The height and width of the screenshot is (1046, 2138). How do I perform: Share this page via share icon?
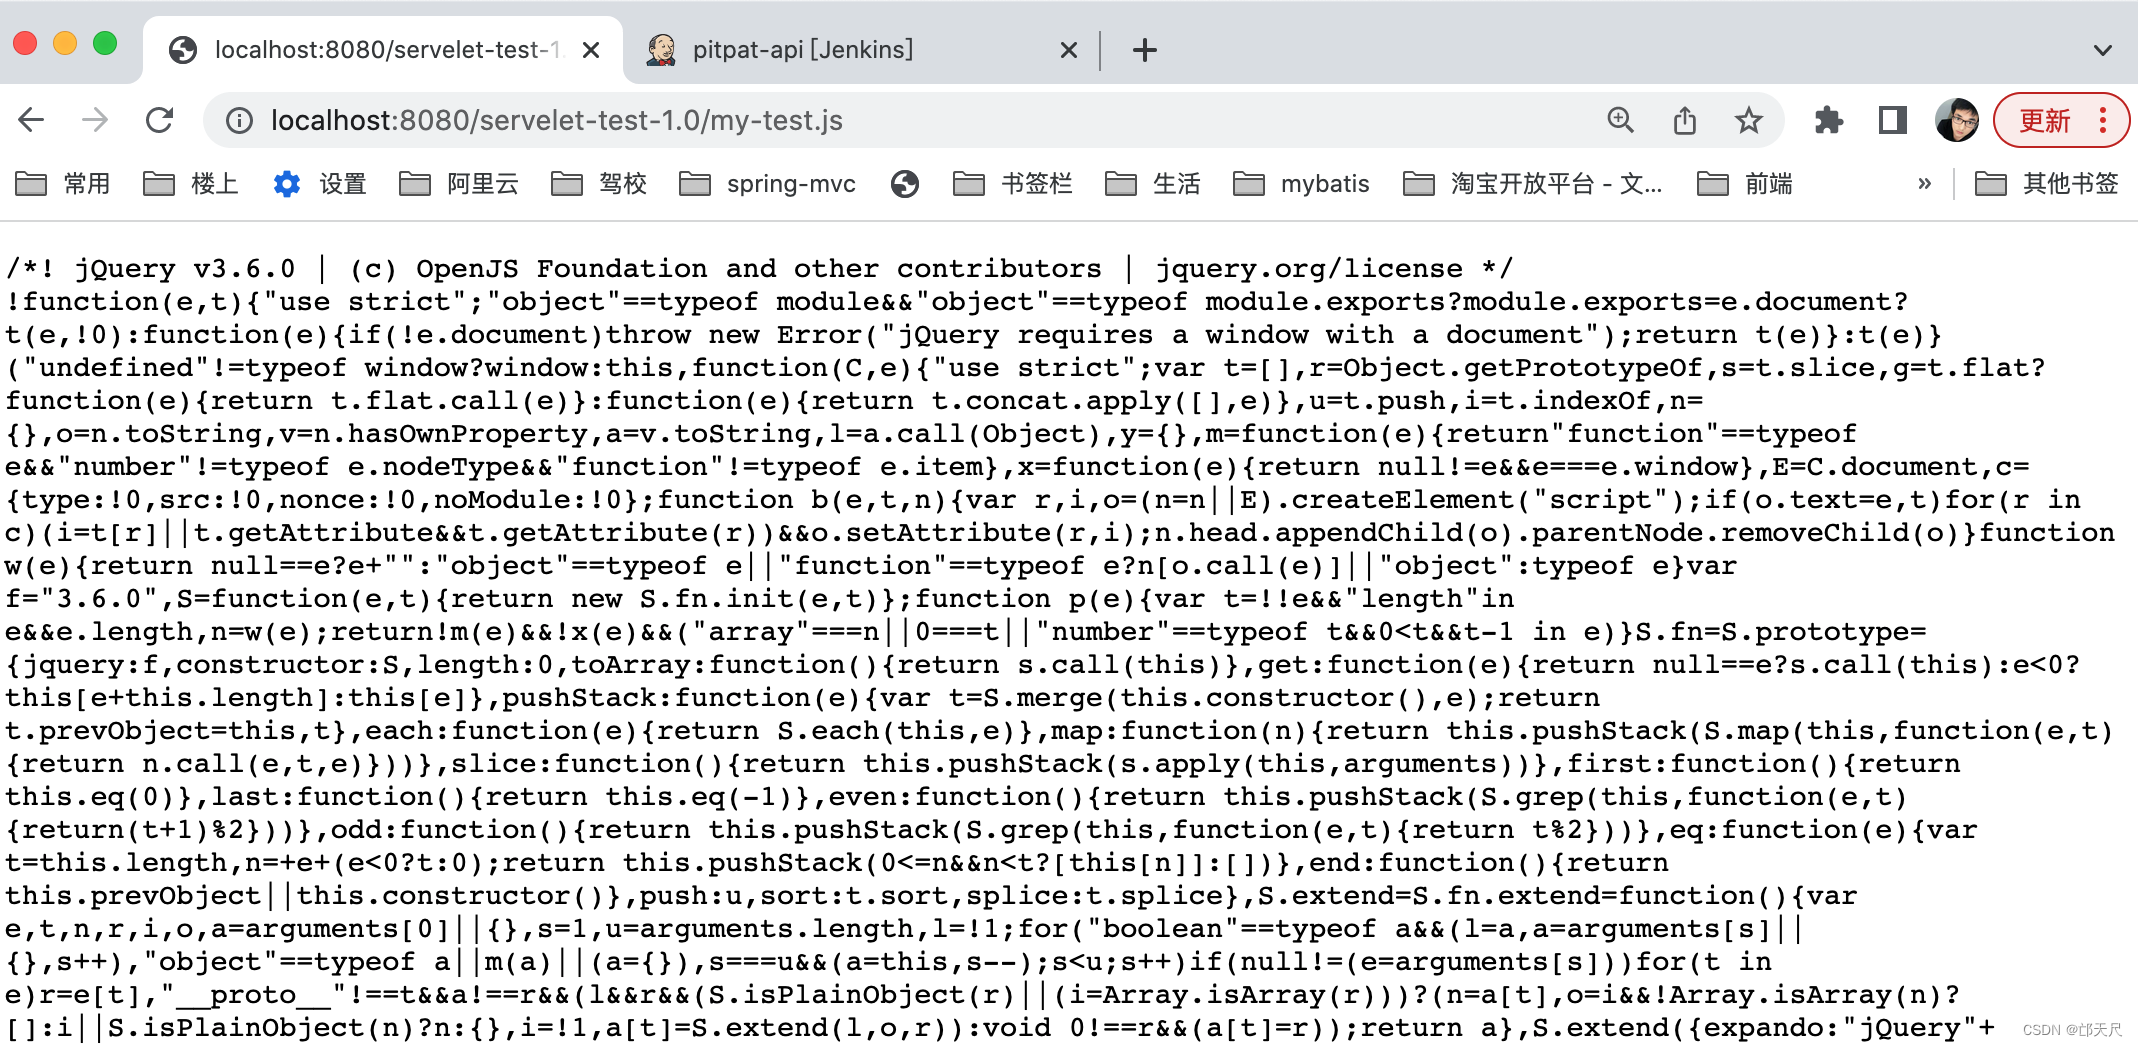click(x=1685, y=121)
